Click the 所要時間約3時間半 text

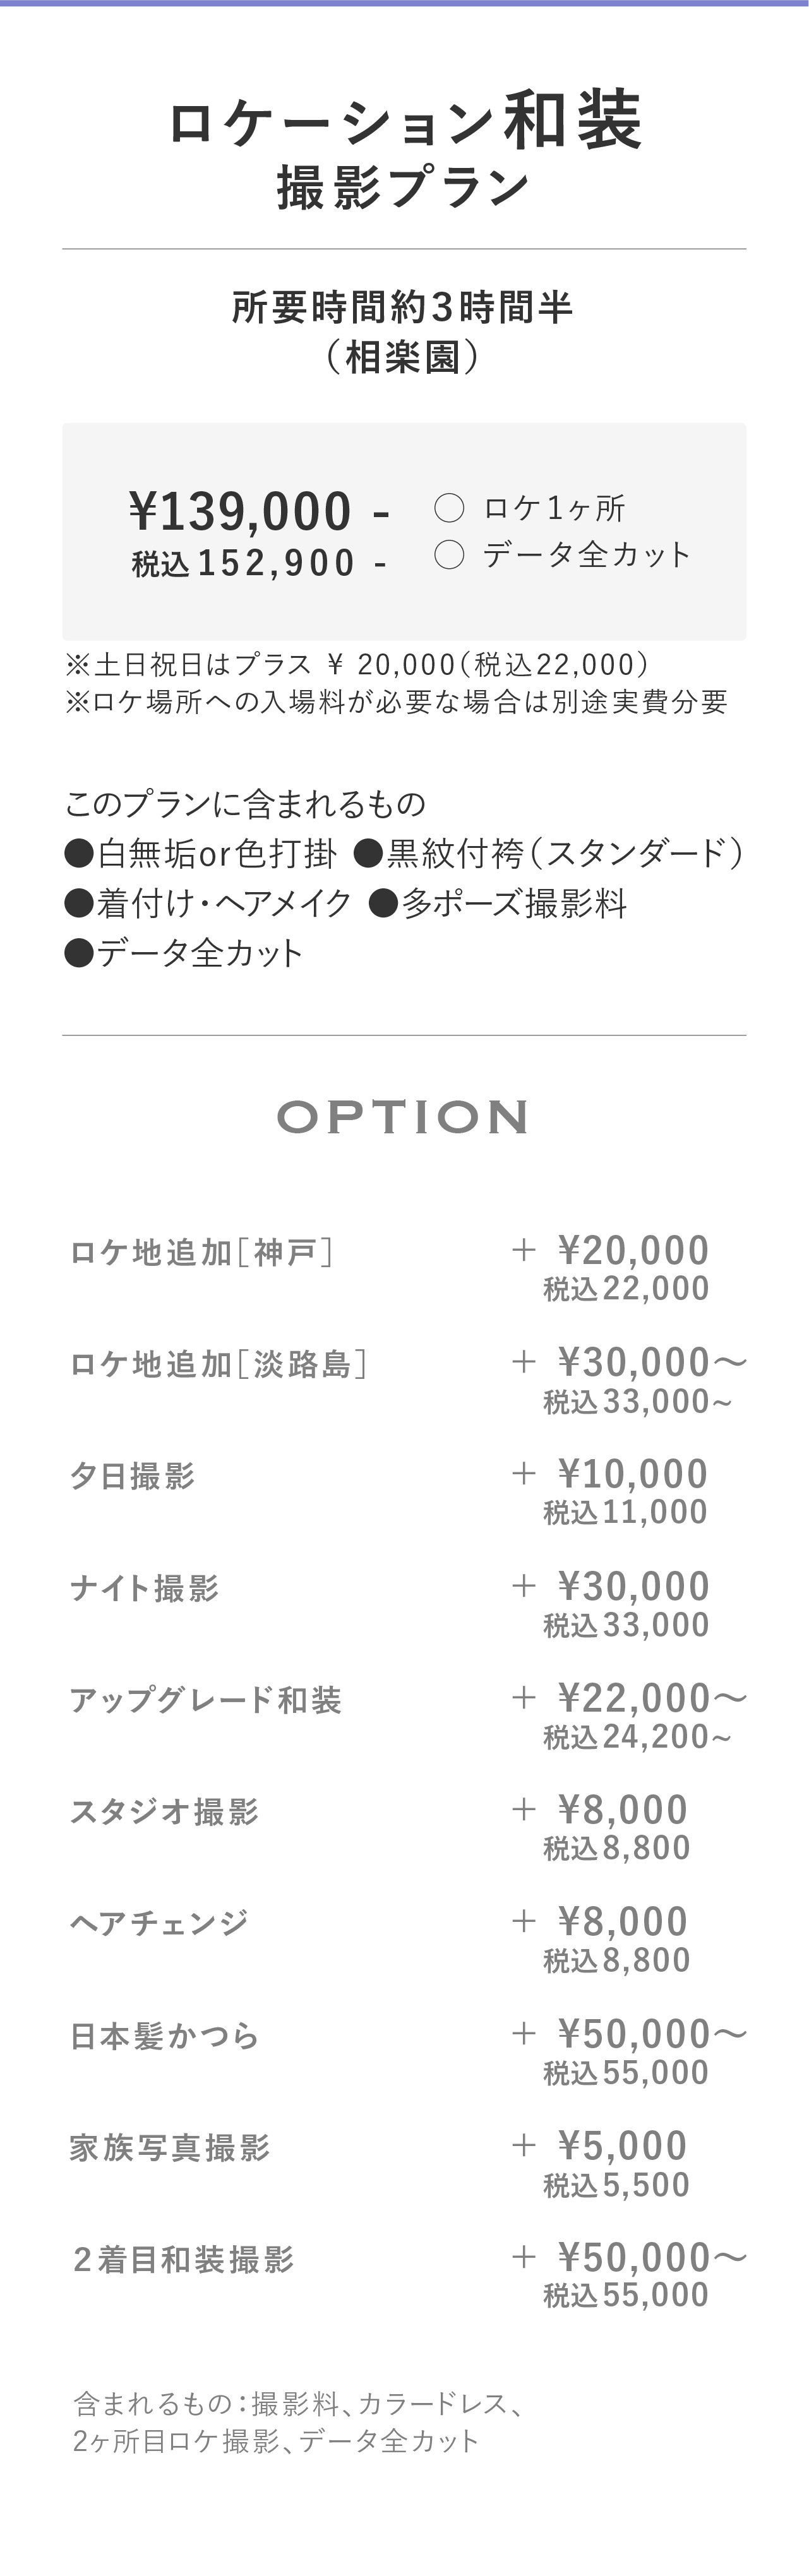point(402,307)
